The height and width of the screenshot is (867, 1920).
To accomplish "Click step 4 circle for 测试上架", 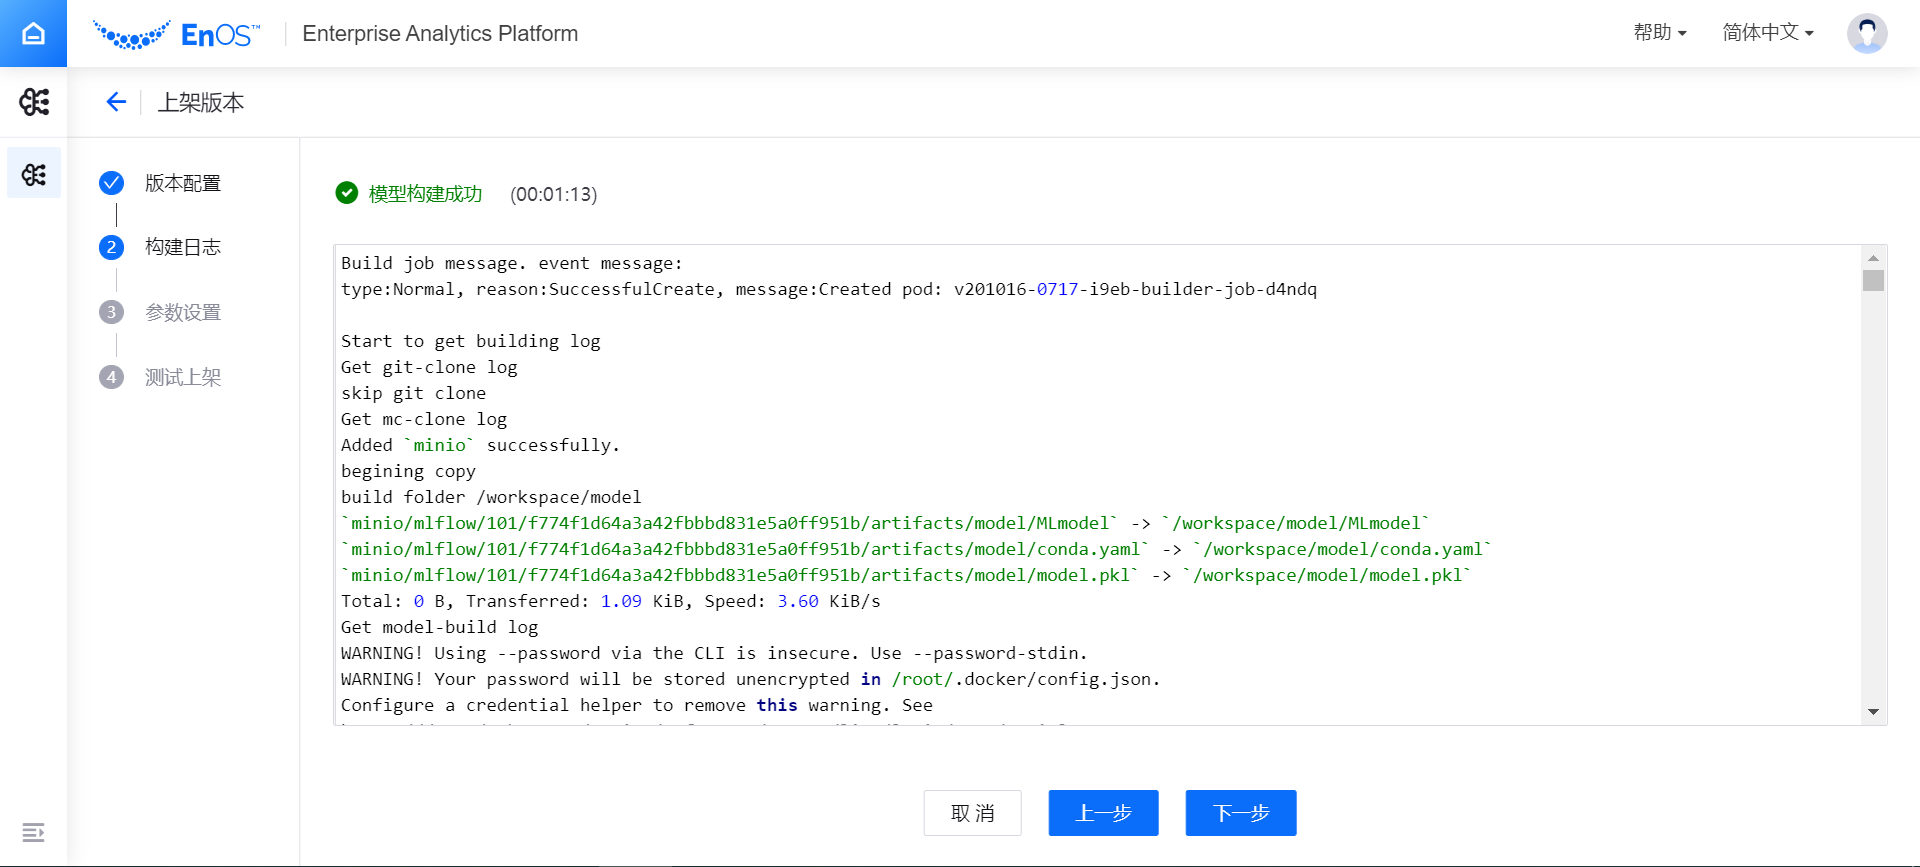I will click(112, 377).
